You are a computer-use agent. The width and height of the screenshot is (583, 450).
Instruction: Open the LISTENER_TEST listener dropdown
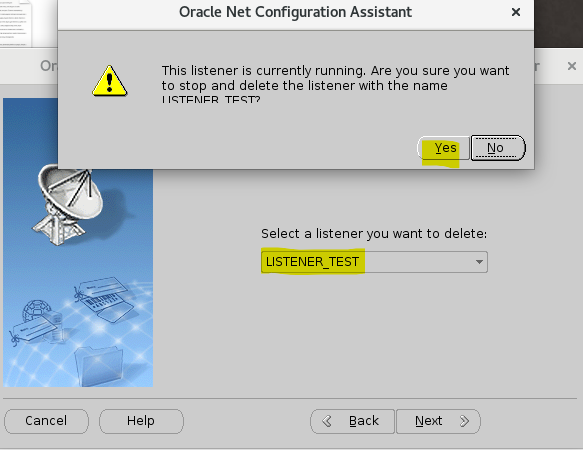374,262
